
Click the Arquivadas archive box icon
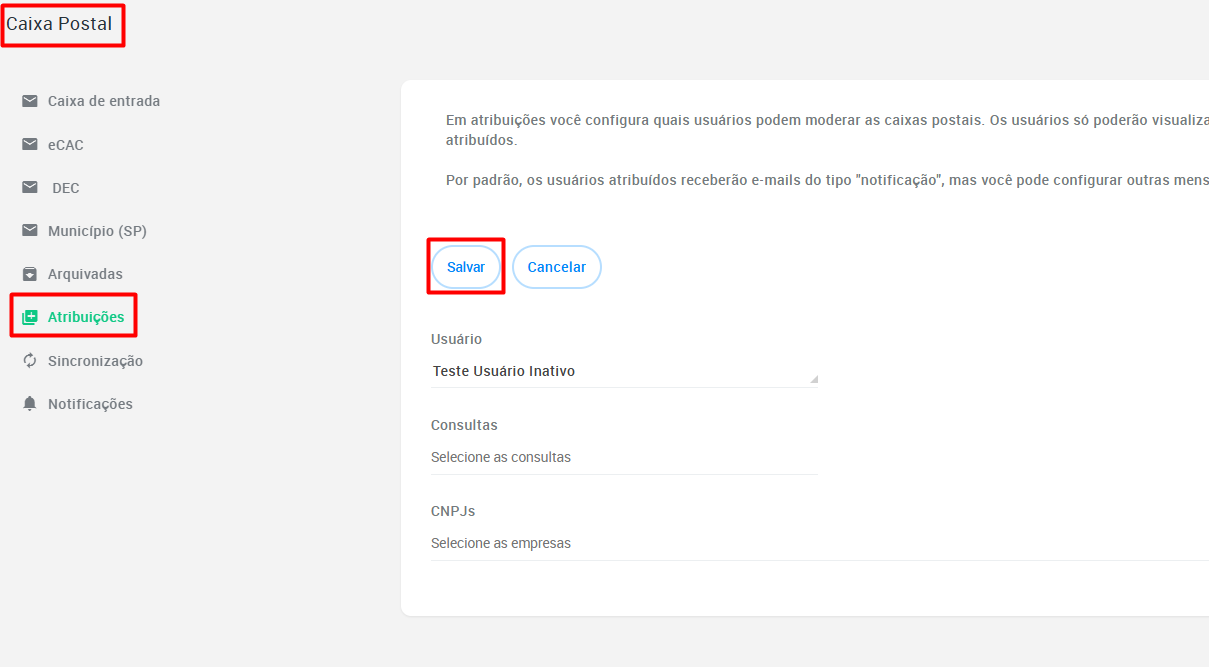[x=30, y=274]
